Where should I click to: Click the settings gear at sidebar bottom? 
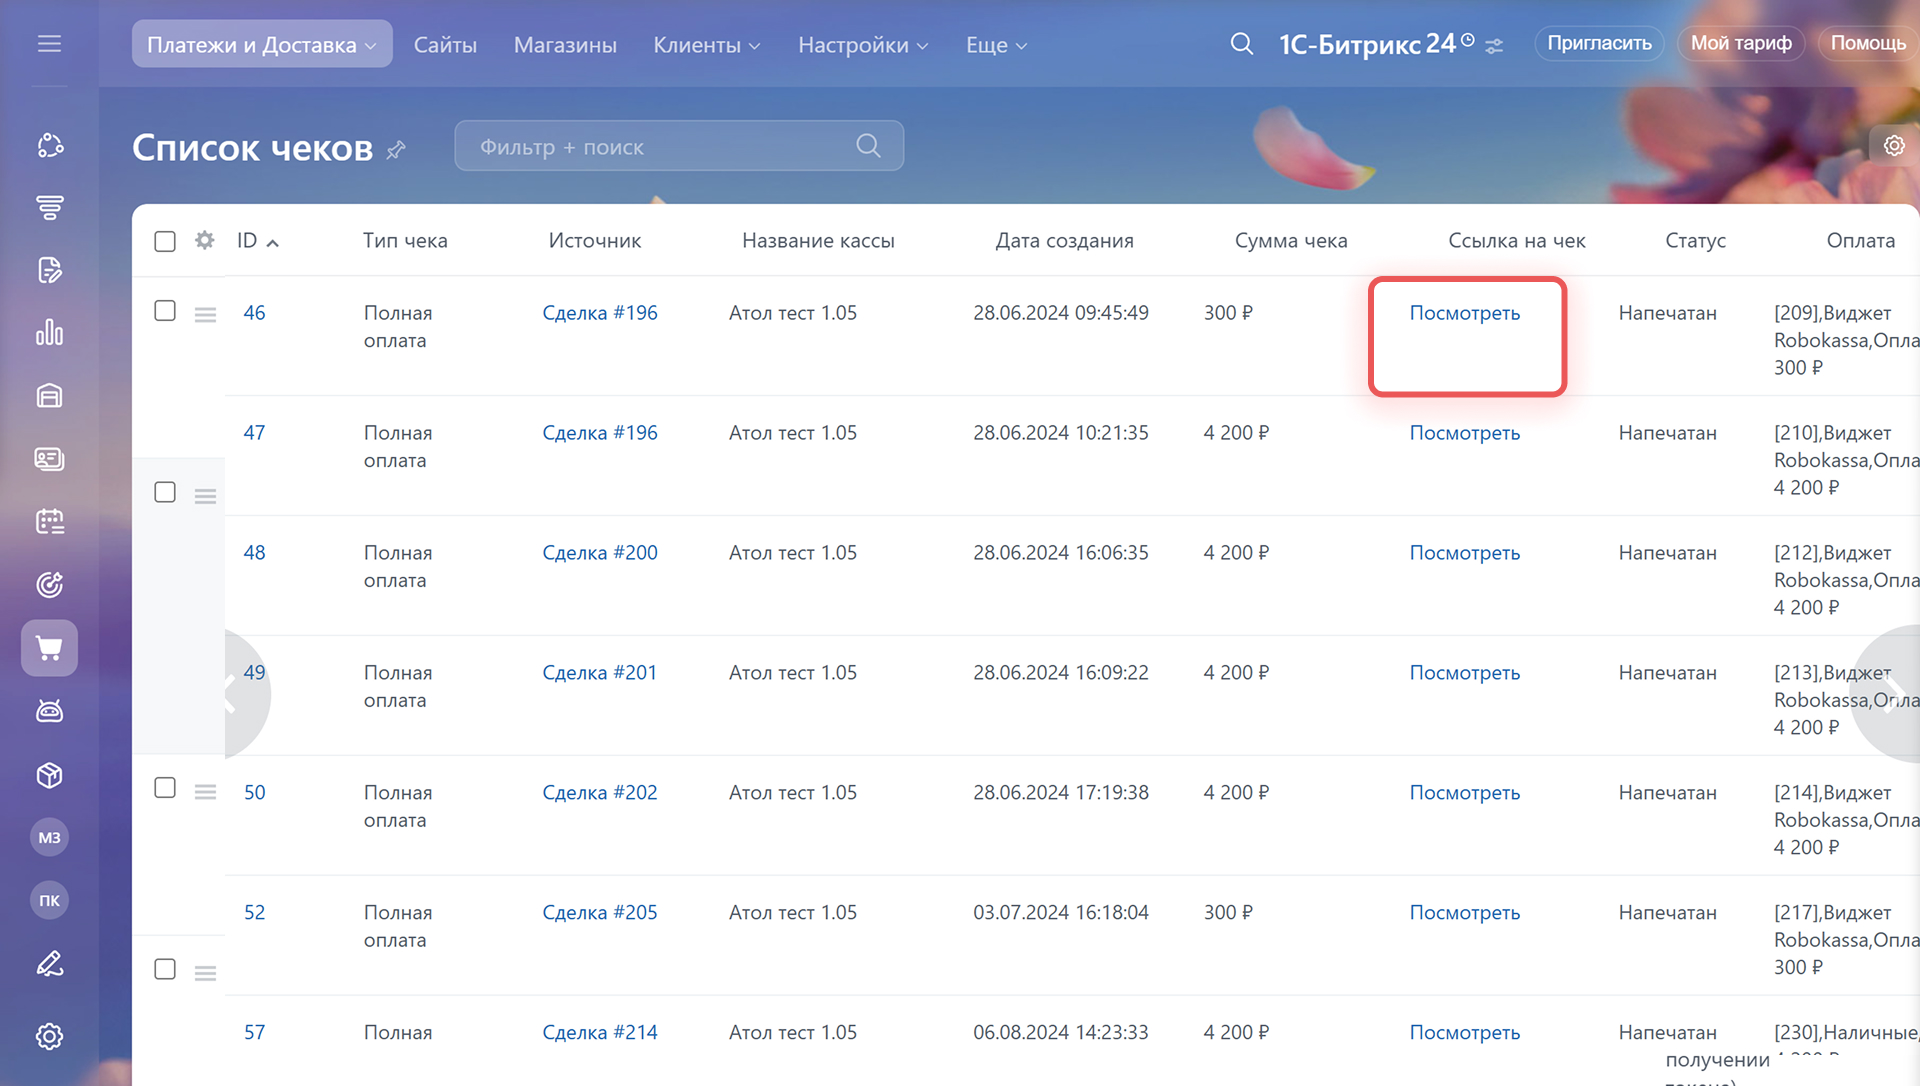click(49, 1036)
